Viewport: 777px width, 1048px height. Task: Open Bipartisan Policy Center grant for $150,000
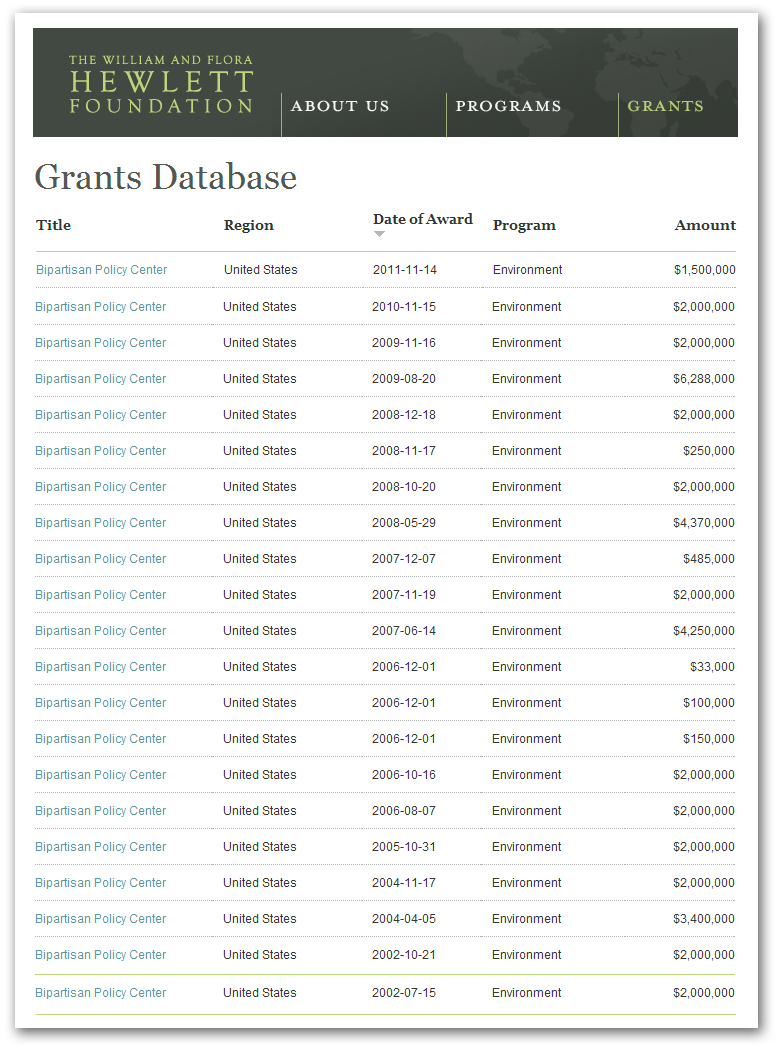[x=100, y=740]
